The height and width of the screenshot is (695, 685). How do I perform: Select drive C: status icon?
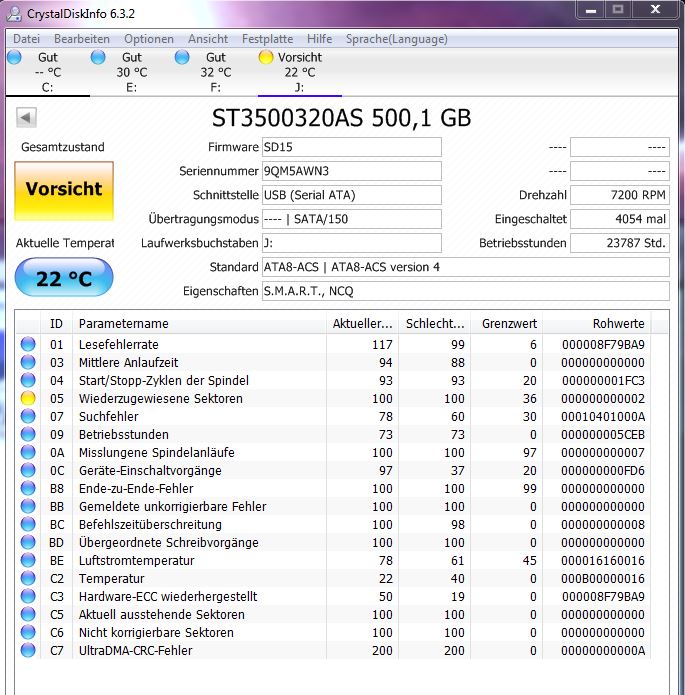click(14, 57)
